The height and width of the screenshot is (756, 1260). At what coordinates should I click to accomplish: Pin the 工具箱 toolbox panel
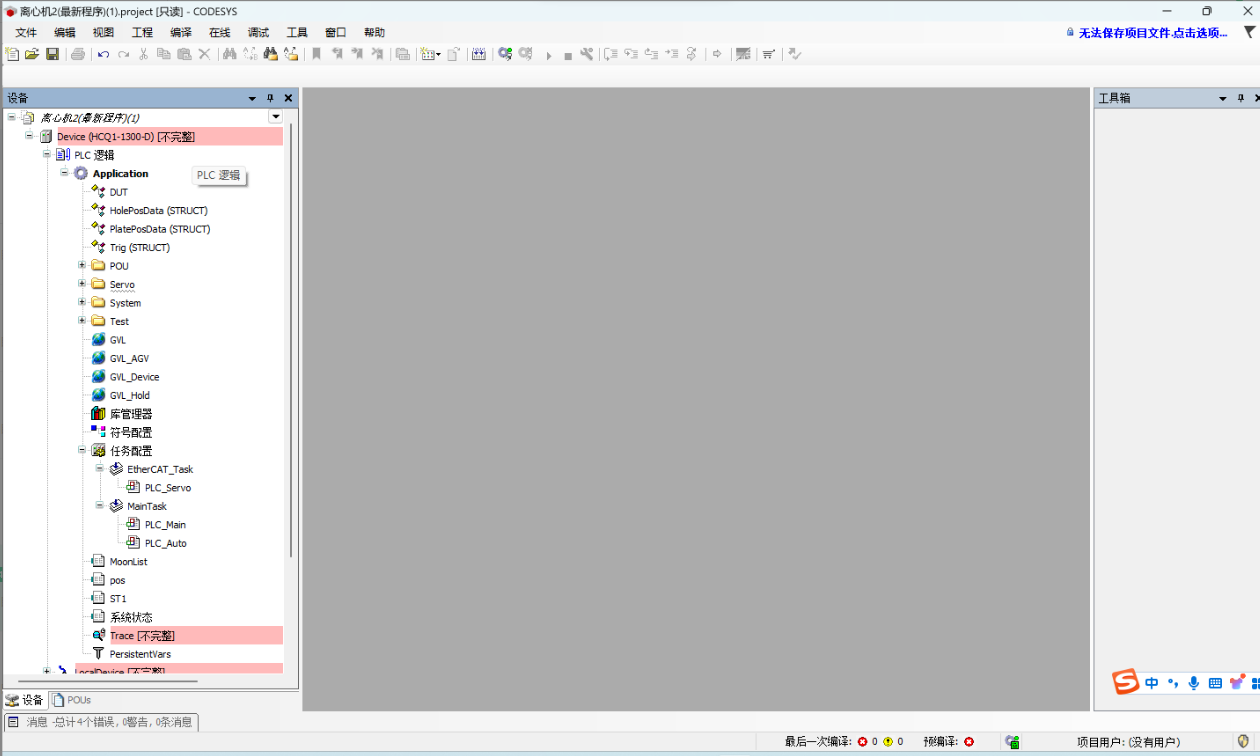click(x=1241, y=98)
